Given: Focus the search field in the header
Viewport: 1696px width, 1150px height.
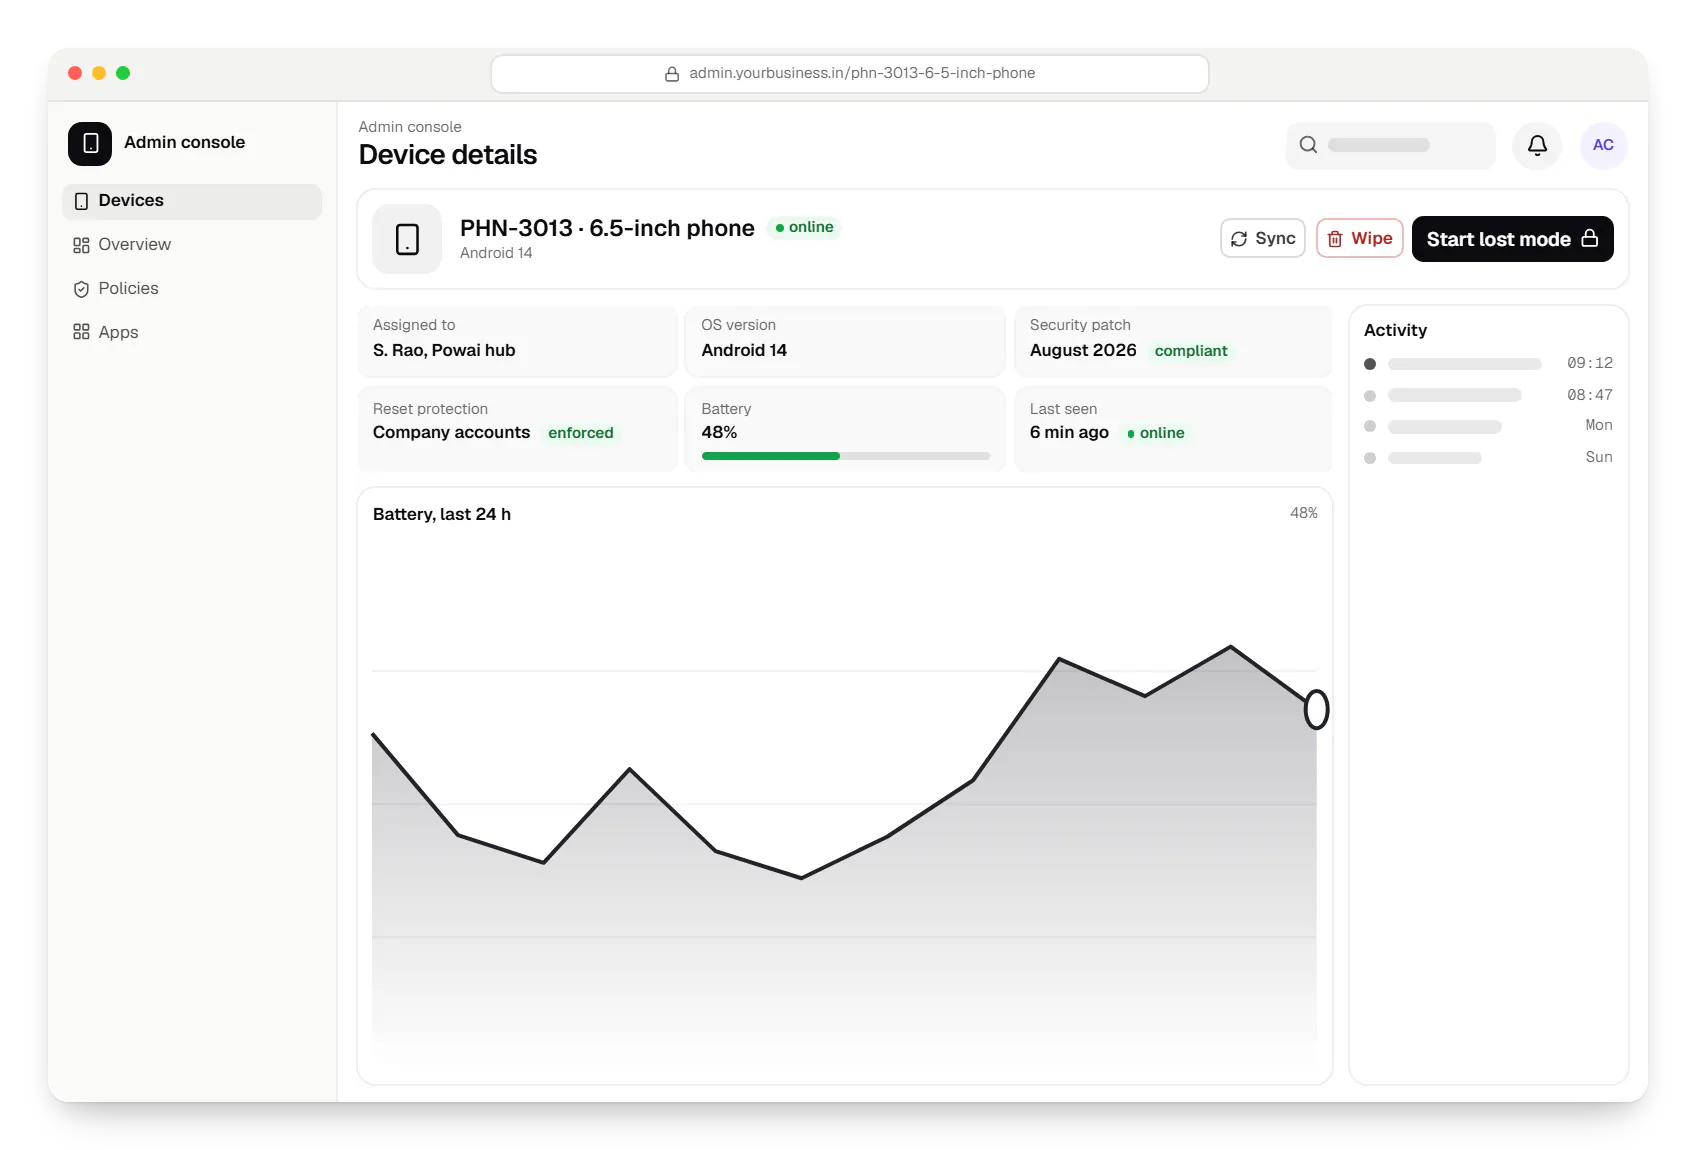Looking at the screenshot, I should click(1390, 146).
